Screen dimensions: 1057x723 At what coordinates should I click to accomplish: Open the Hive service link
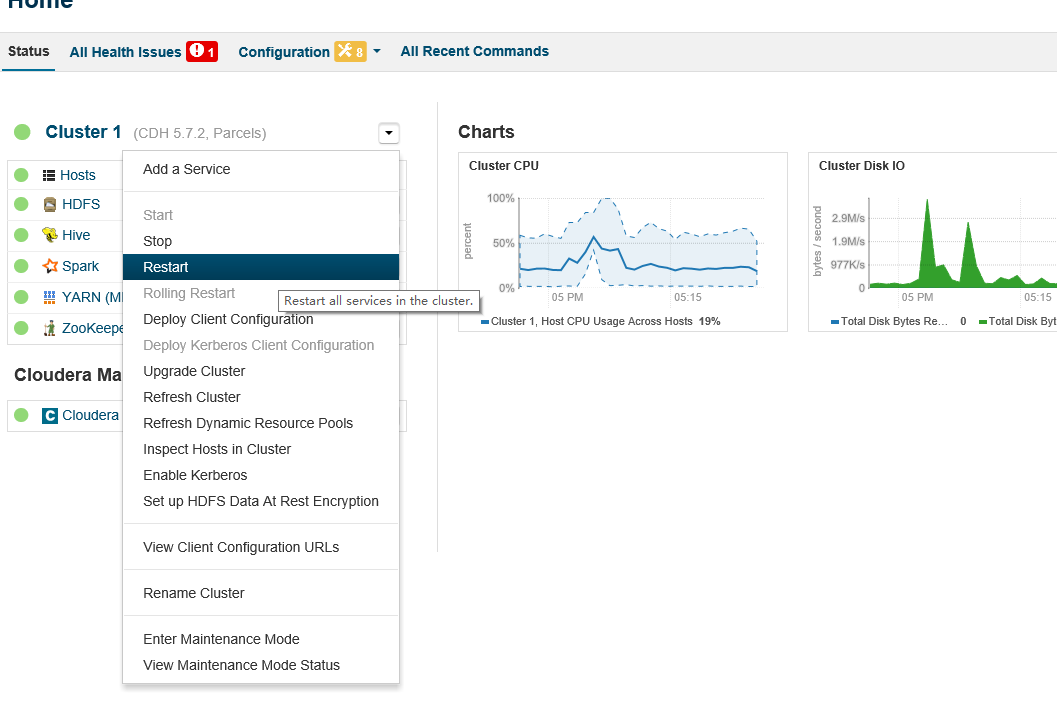coord(76,235)
